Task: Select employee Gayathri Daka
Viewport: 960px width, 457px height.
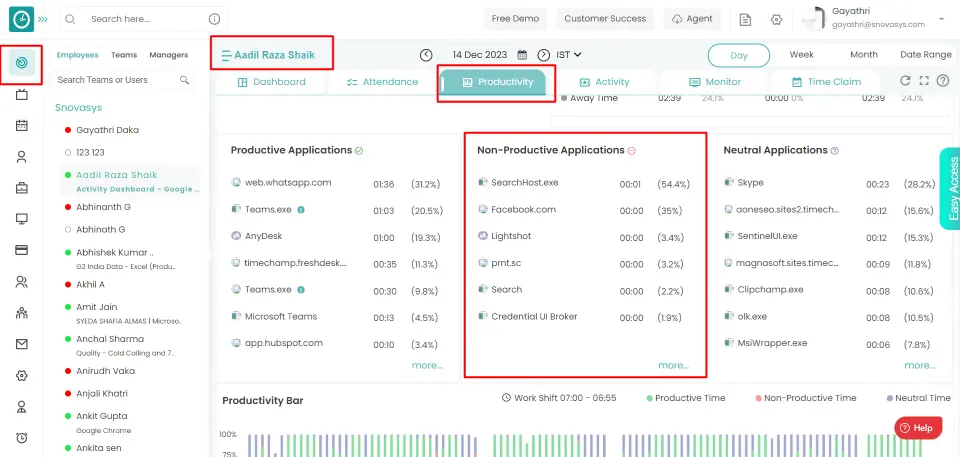Action: [107, 130]
